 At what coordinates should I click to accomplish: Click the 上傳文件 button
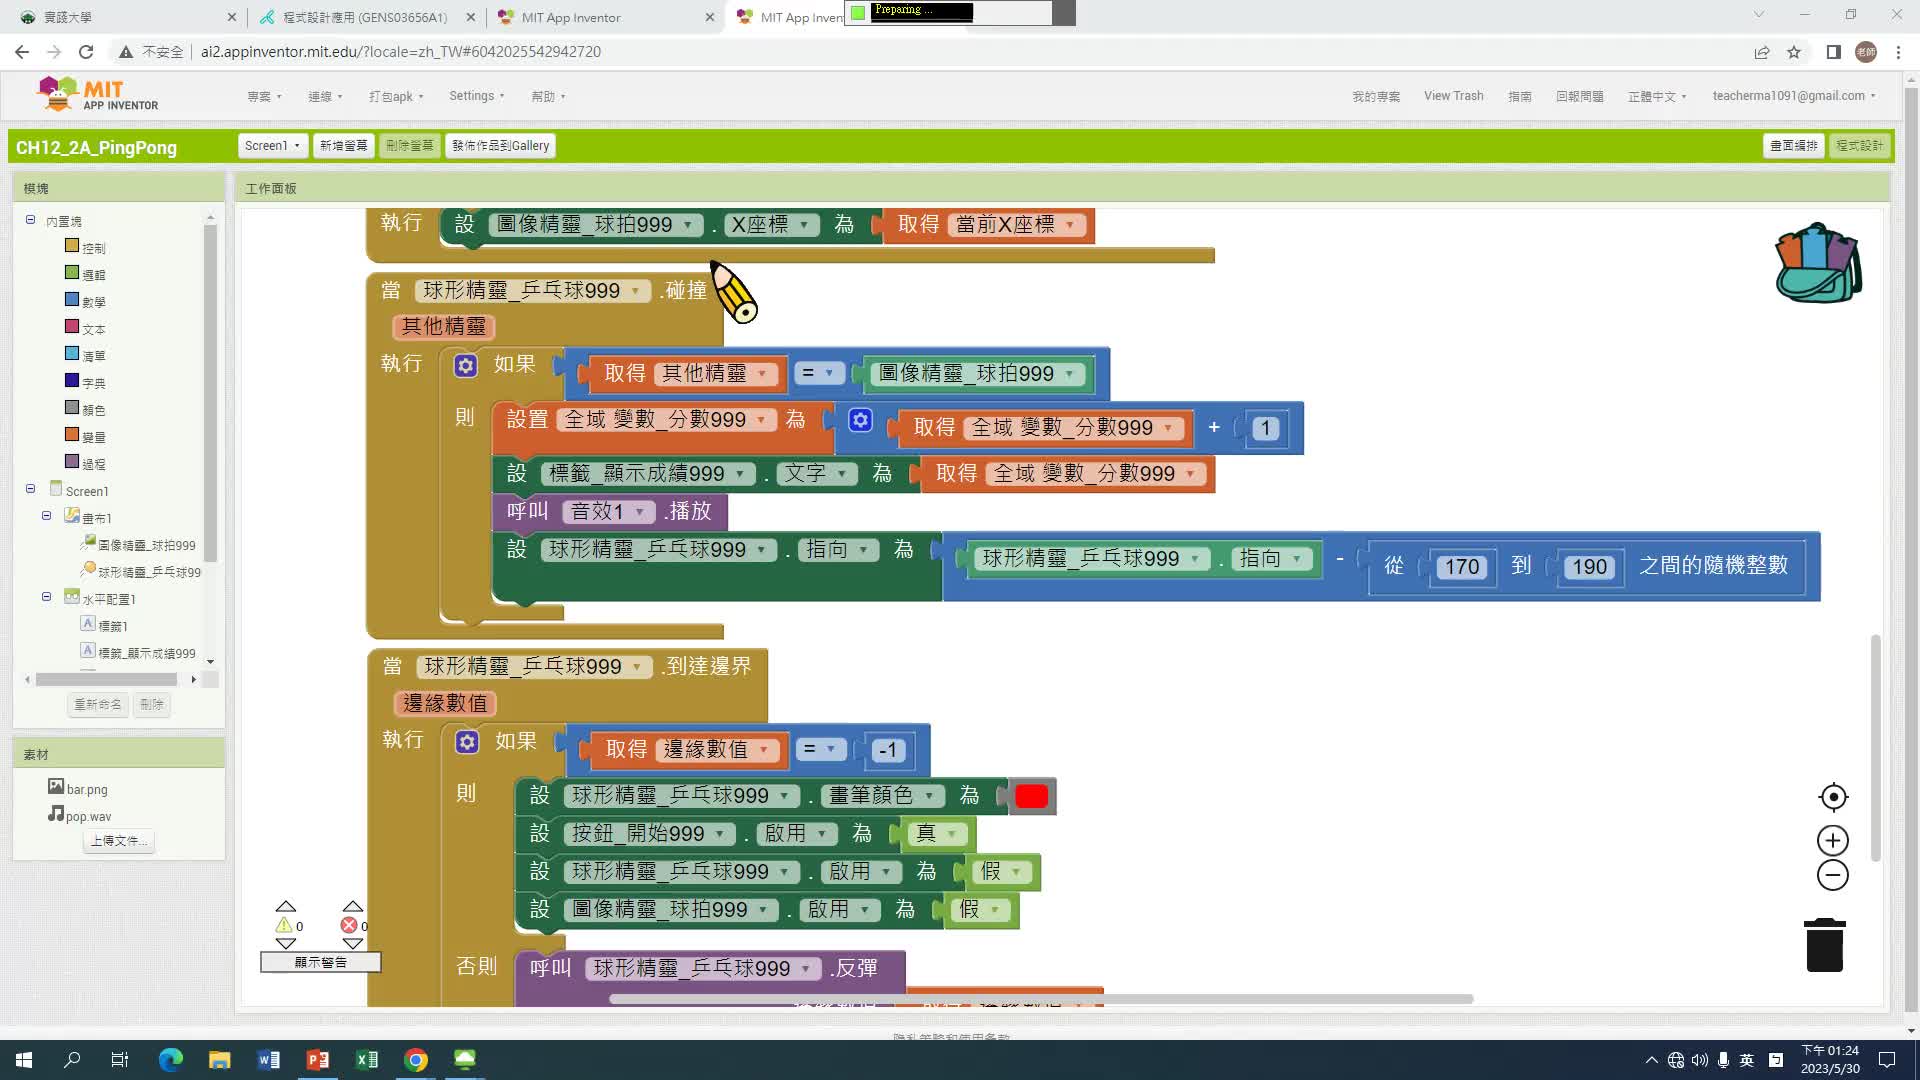click(x=118, y=841)
